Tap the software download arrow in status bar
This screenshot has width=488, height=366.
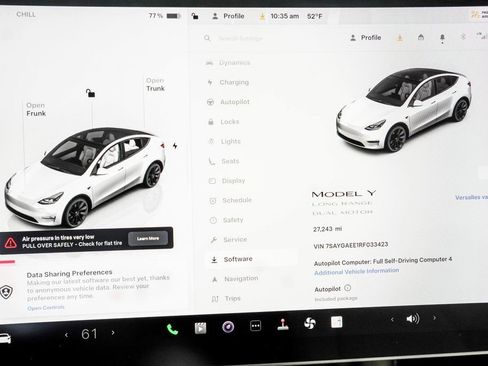coord(262,16)
